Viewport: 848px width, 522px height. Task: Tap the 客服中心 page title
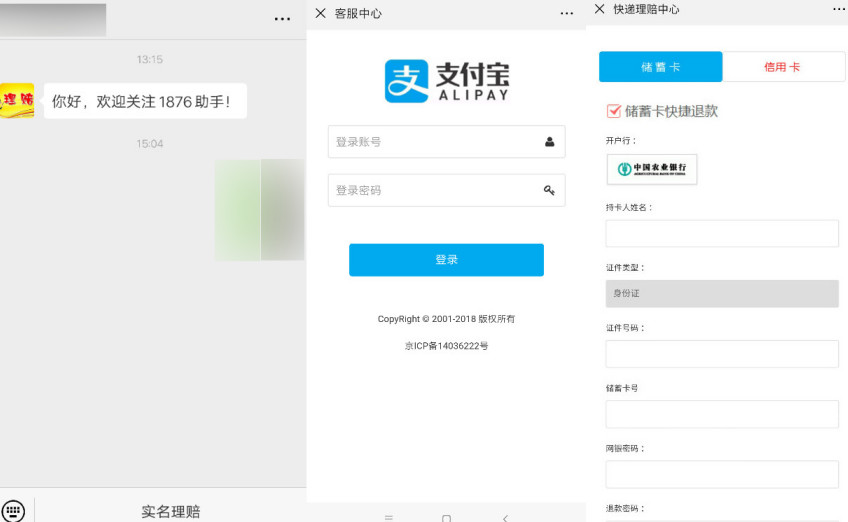358,14
